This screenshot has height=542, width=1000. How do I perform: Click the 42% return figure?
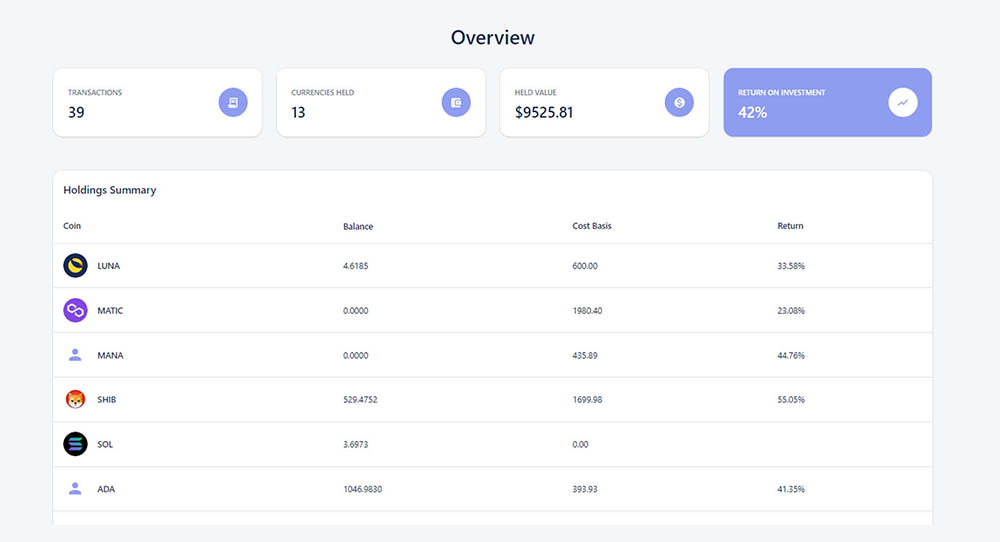pyautogui.click(x=753, y=112)
